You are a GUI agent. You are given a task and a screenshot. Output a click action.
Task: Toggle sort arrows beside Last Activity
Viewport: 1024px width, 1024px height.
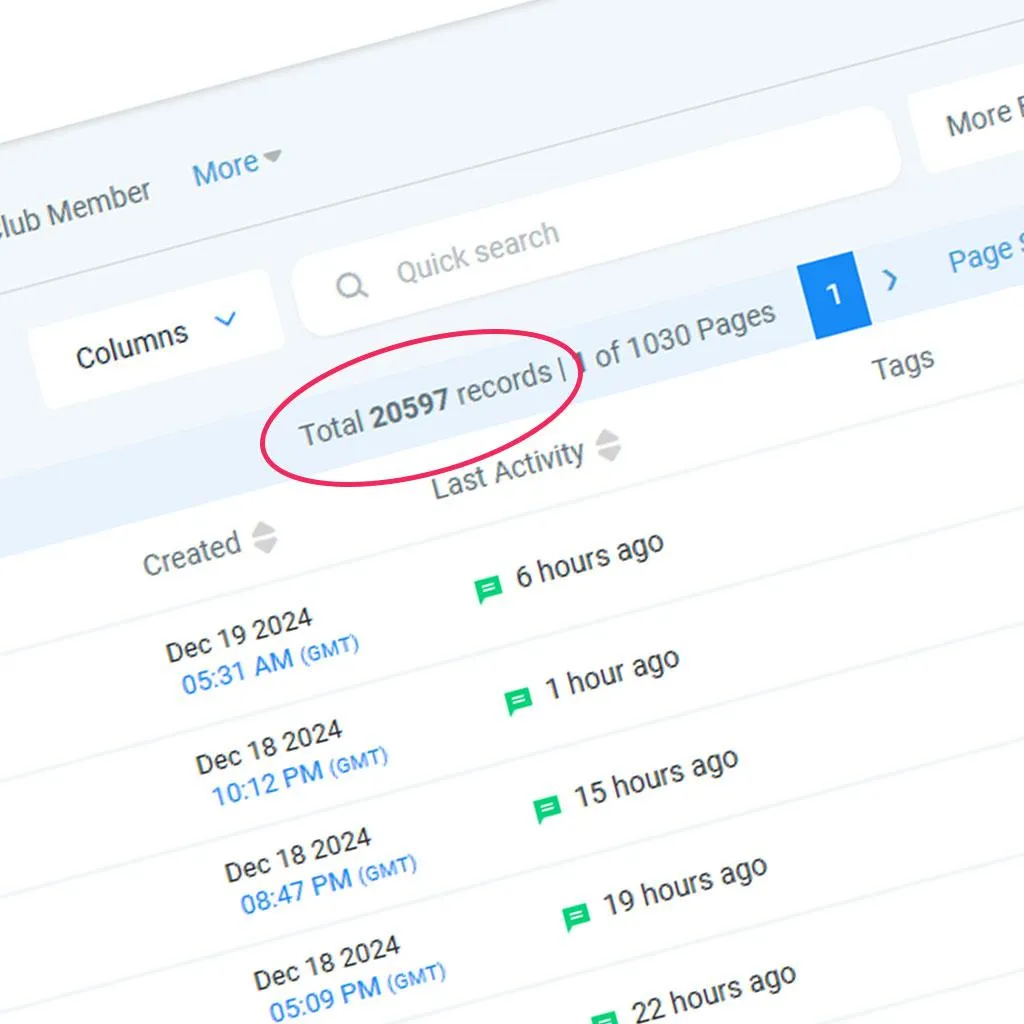pyautogui.click(x=608, y=445)
